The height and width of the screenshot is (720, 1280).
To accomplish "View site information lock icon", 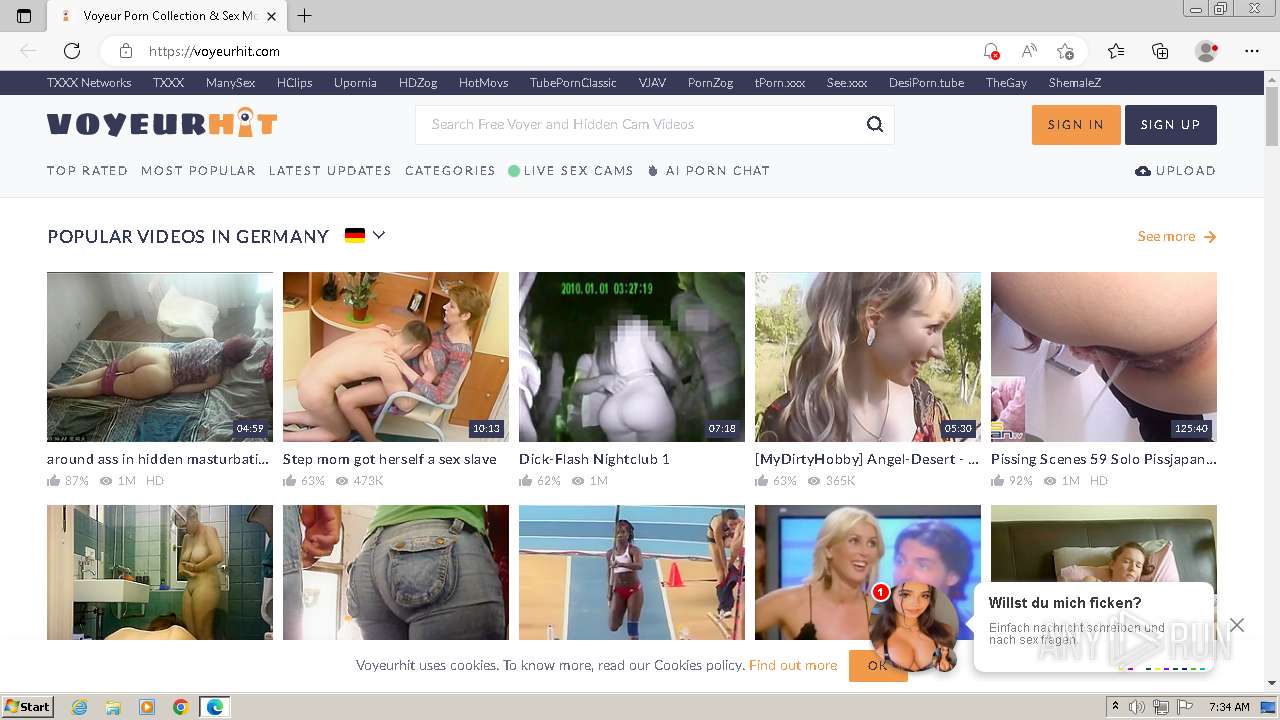I will tap(126, 51).
